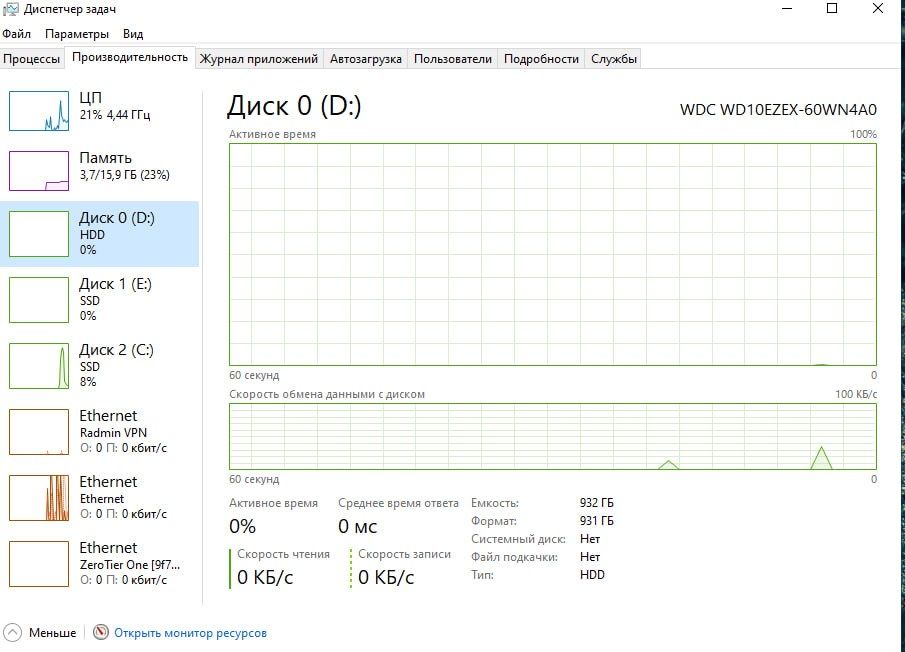This screenshot has height=652, width=905.
Task: Click Открыть монитор ресурсов link
Action: [x=190, y=633]
